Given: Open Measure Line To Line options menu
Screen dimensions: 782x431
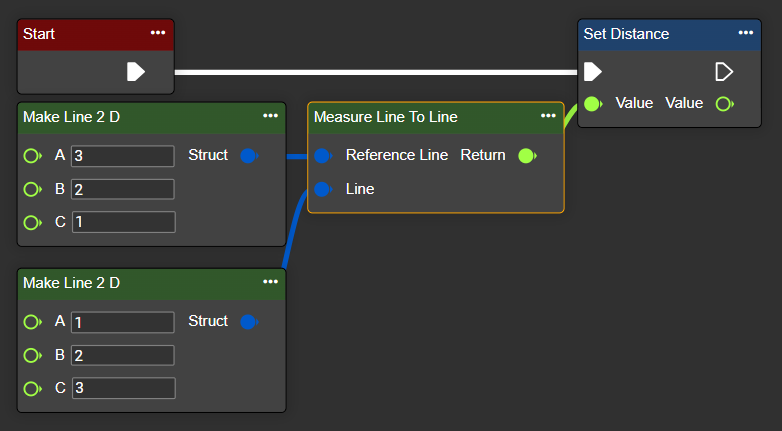Looking at the screenshot, I should point(548,116).
